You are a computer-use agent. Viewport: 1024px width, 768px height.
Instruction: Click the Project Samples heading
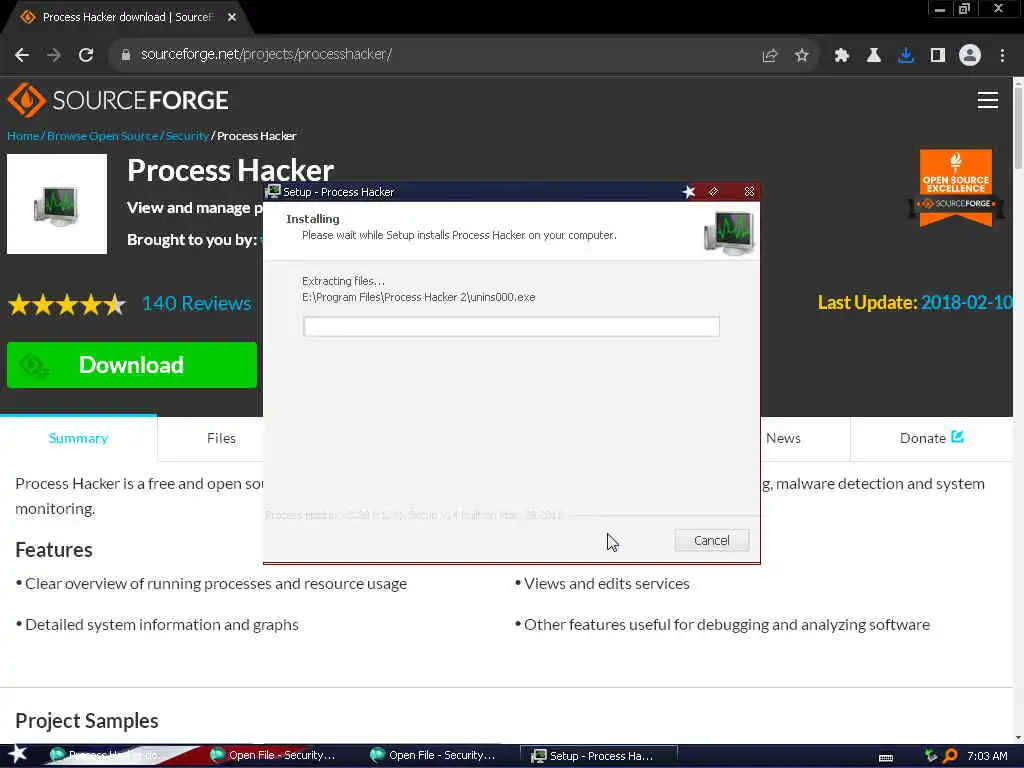click(x=87, y=721)
